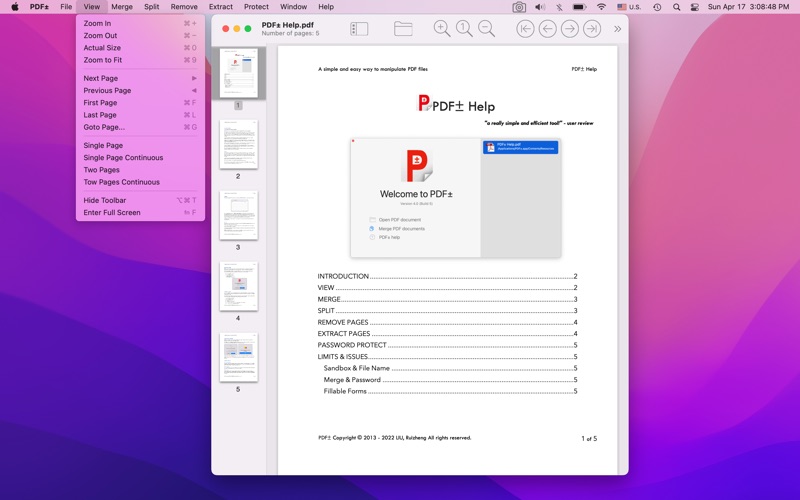
Task: Select Single Page view mode
Action: click(x=140, y=146)
